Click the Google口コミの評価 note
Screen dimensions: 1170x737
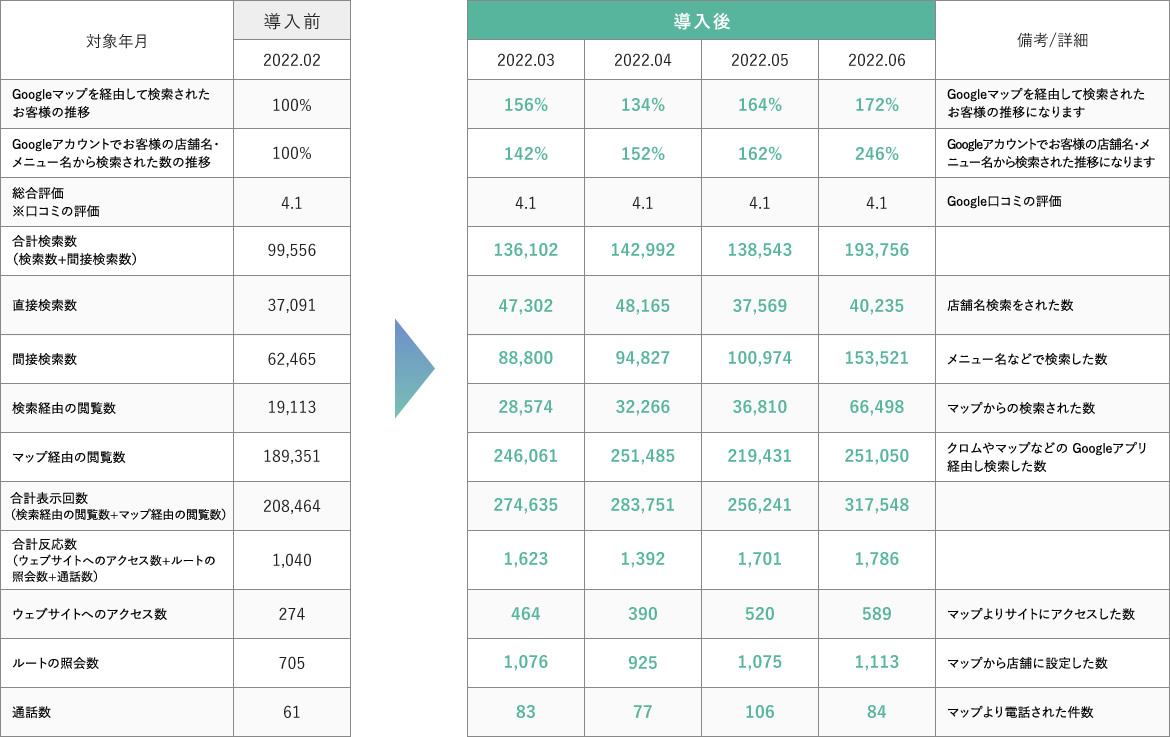click(x=1004, y=201)
